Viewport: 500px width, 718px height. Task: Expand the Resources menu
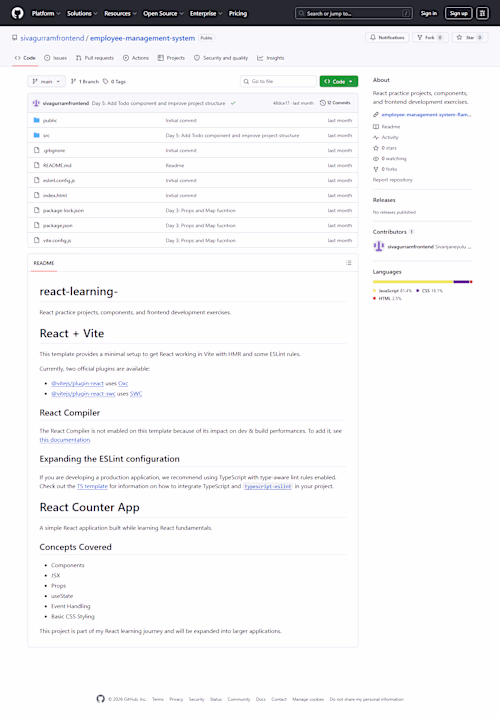click(120, 14)
